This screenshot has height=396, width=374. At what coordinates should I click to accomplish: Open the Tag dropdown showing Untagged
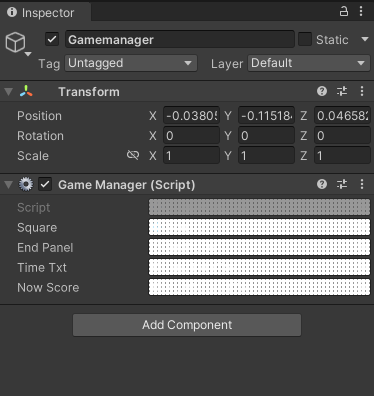point(131,63)
